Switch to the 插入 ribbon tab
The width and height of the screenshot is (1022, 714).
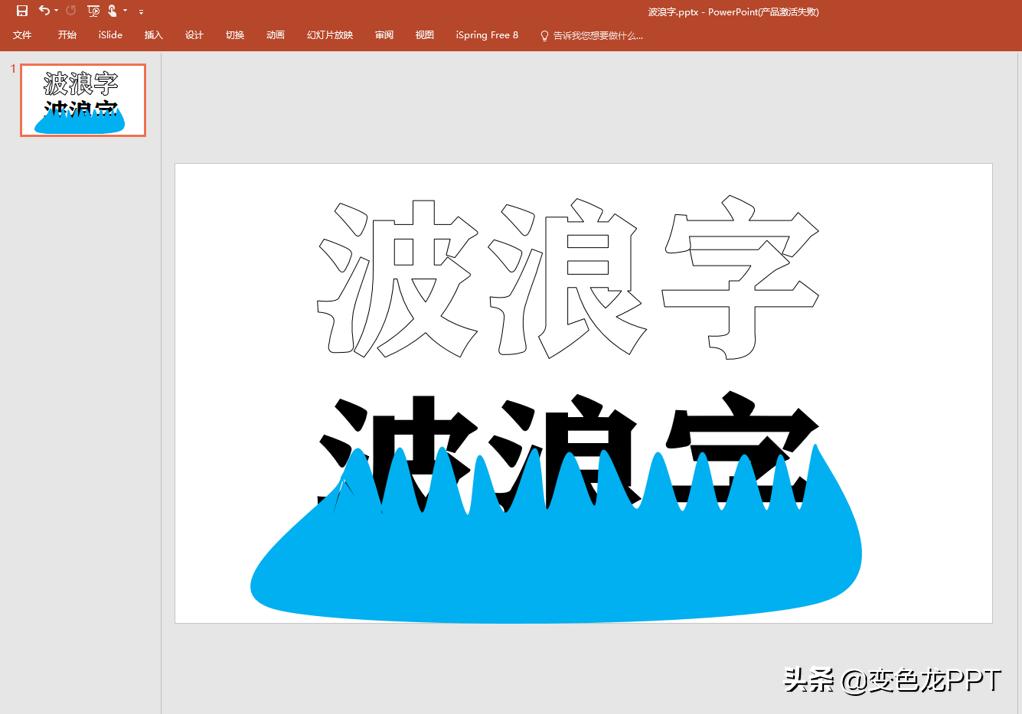pyautogui.click(x=152, y=35)
